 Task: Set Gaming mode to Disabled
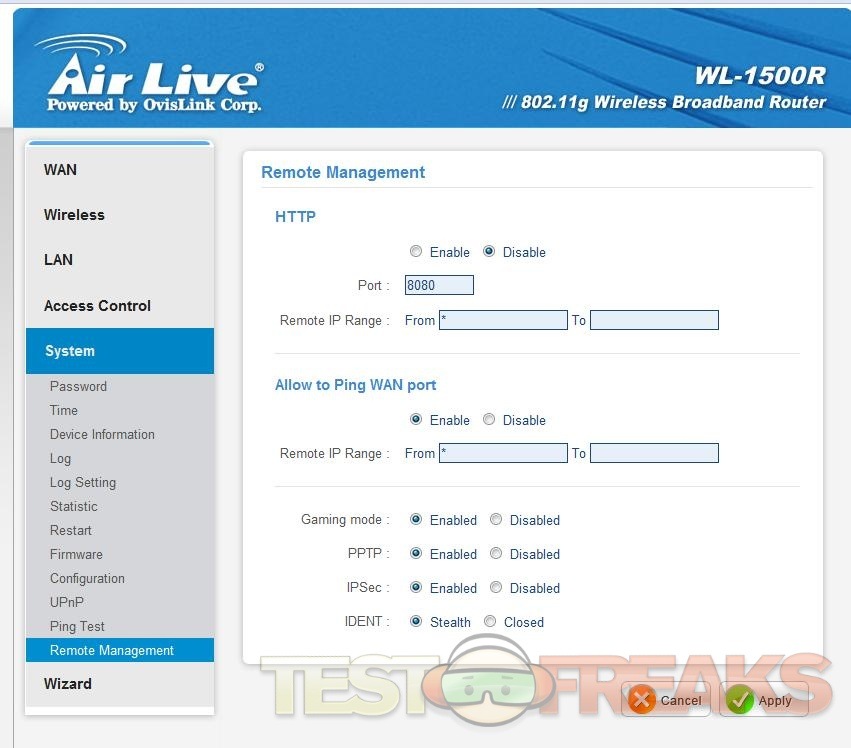pos(496,520)
